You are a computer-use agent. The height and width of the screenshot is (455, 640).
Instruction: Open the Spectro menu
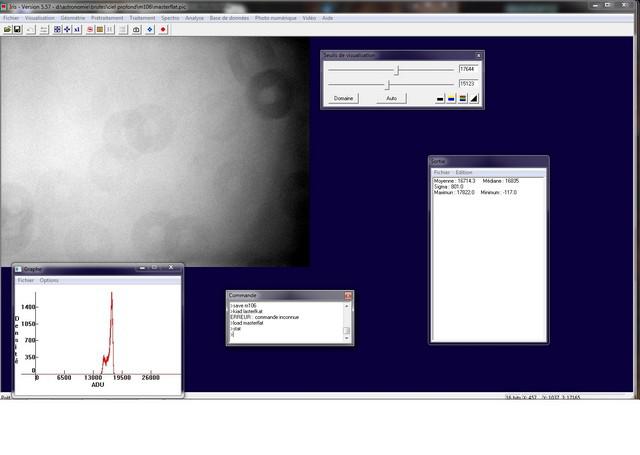(170, 18)
